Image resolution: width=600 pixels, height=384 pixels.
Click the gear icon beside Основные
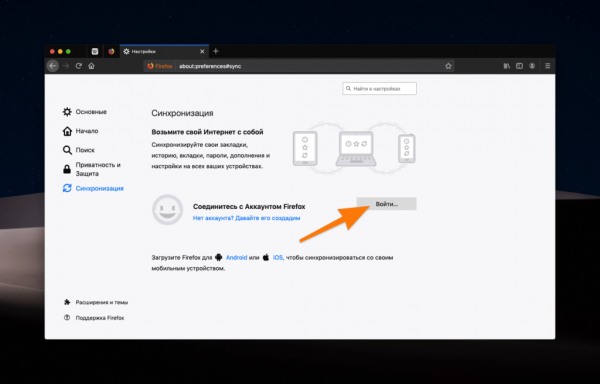(x=67, y=112)
